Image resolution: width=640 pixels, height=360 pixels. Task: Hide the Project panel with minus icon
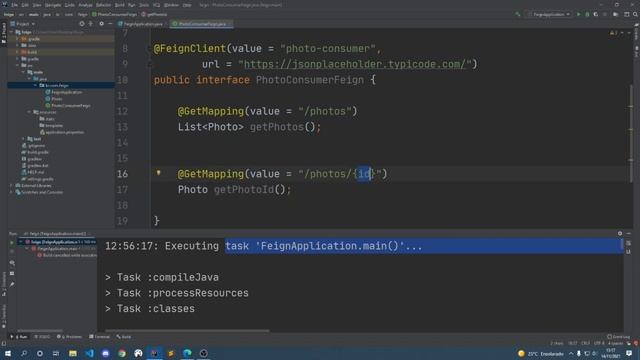tap(110, 24)
